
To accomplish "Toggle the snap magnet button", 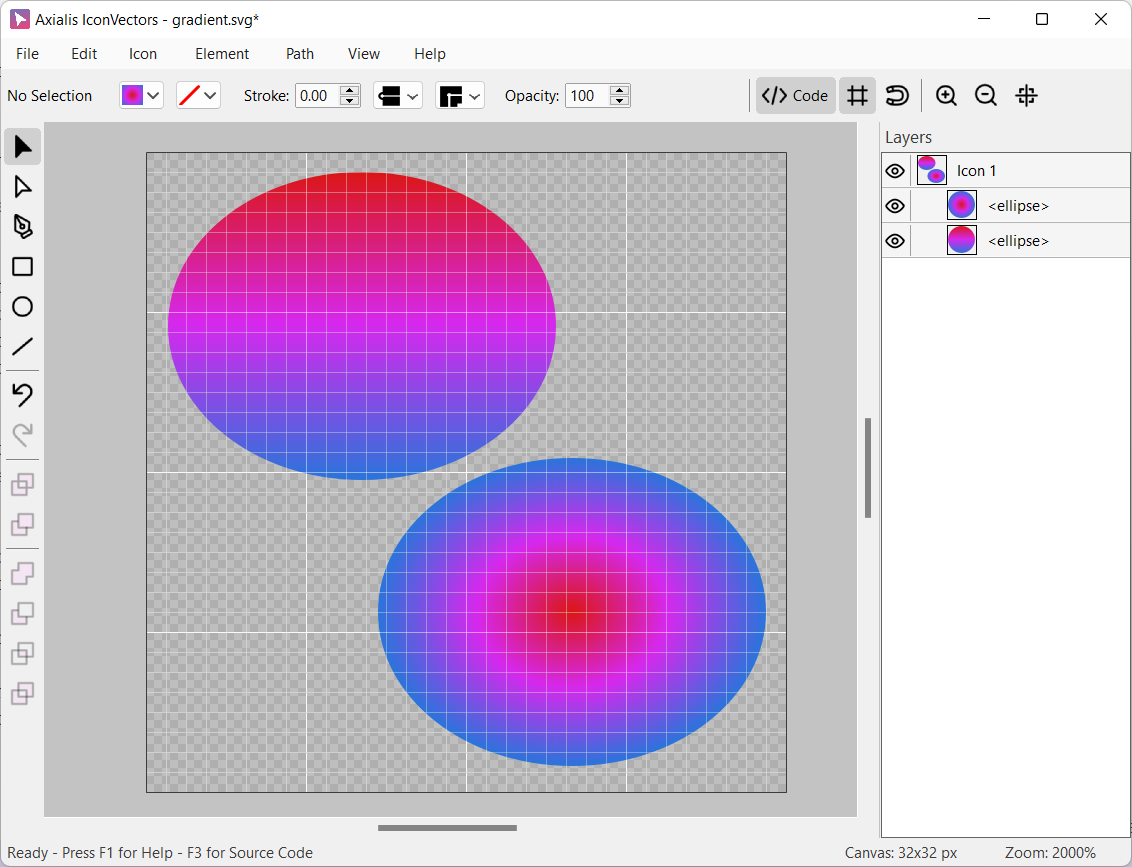I will (x=897, y=96).
